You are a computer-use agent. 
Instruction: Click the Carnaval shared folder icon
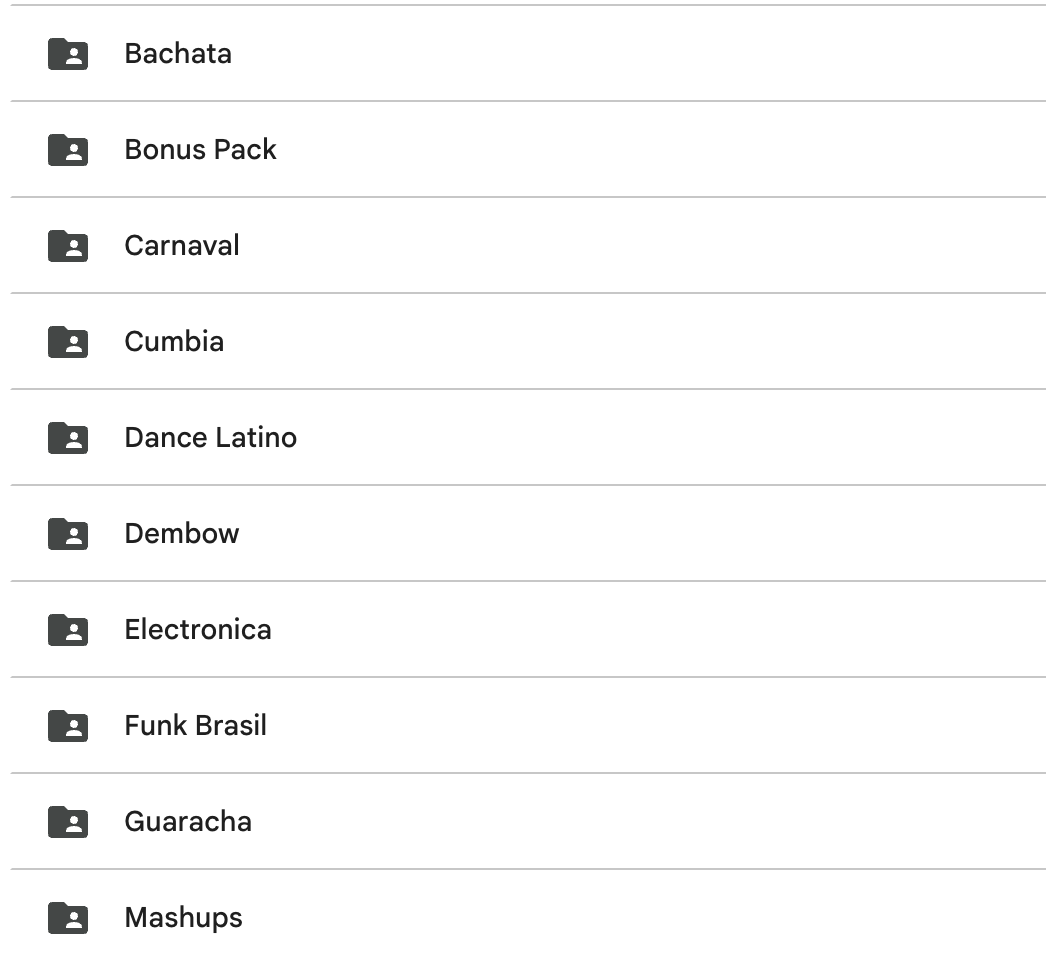(68, 246)
